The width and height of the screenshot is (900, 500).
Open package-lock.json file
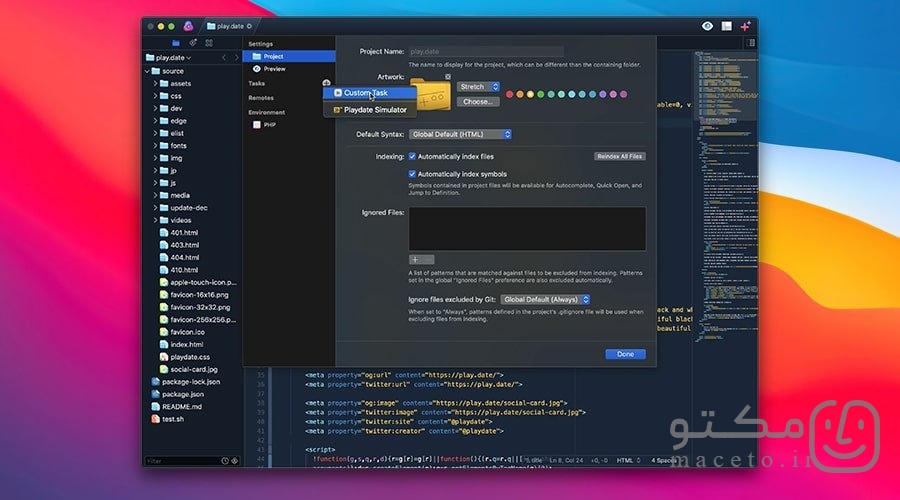[185, 382]
